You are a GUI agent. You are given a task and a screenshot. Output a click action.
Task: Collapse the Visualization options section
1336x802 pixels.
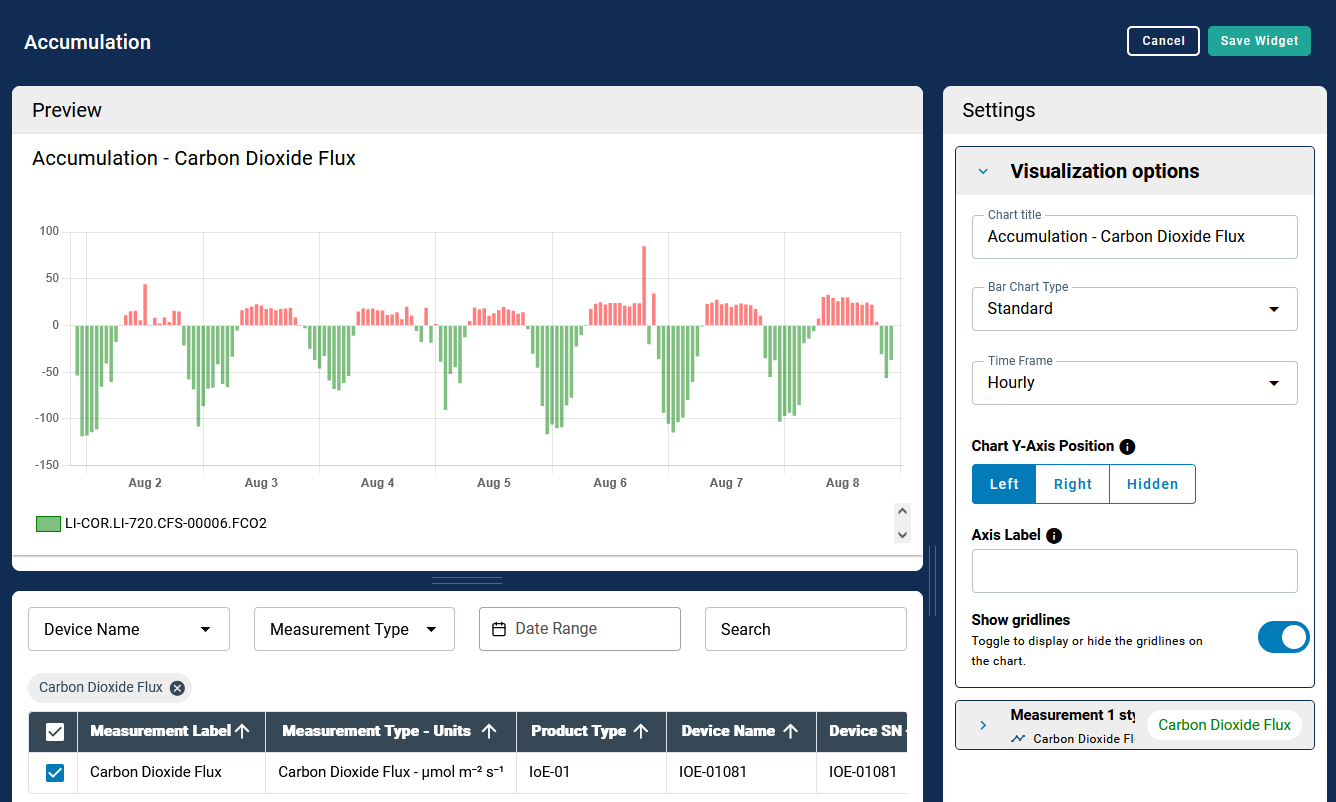(983, 172)
